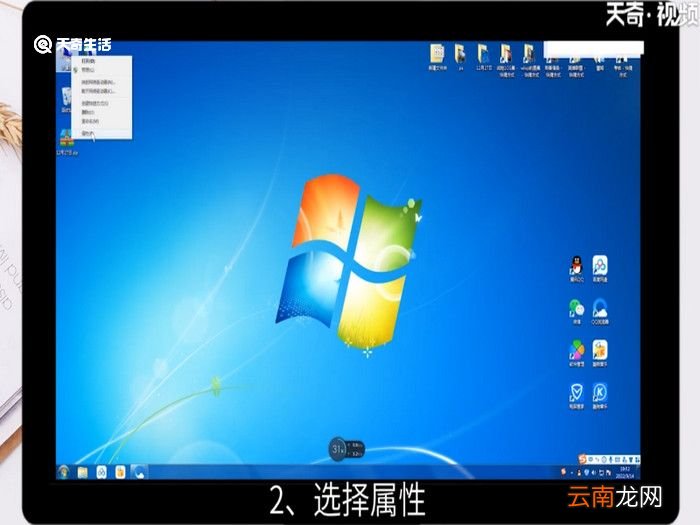Image resolution: width=700 pixels, height=525 pixels.
Task: Open the Windows Start menu orb
Action: (x=64, y=471)
